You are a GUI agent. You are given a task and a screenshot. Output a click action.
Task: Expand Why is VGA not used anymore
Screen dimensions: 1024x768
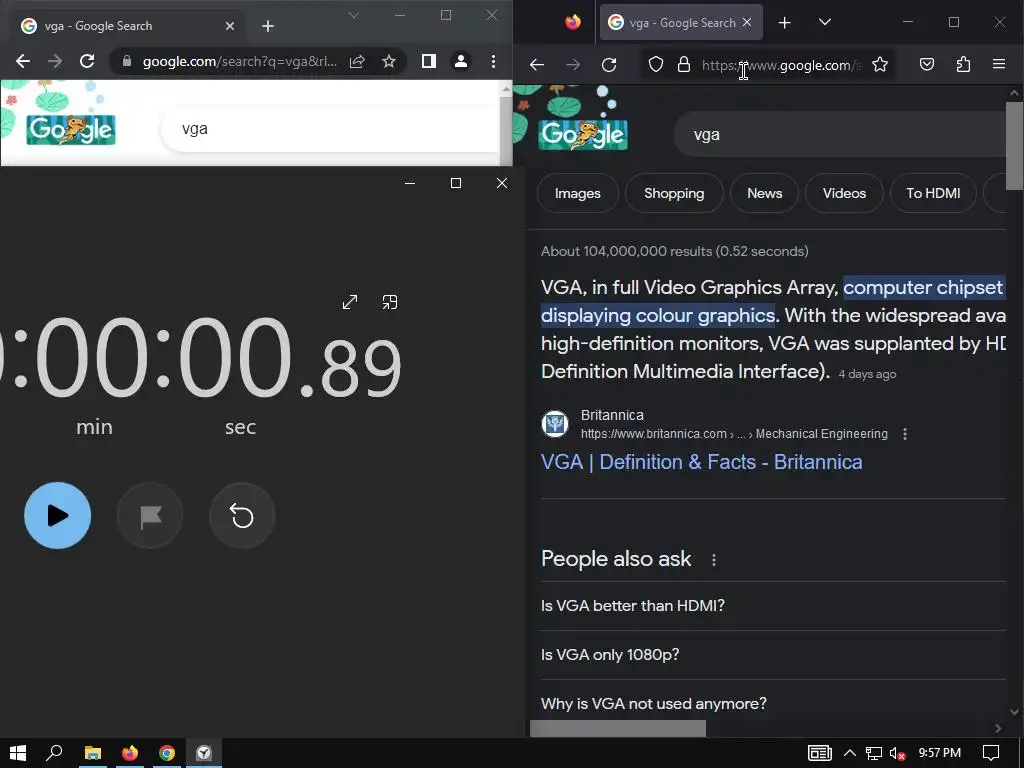tap(773, 704)
